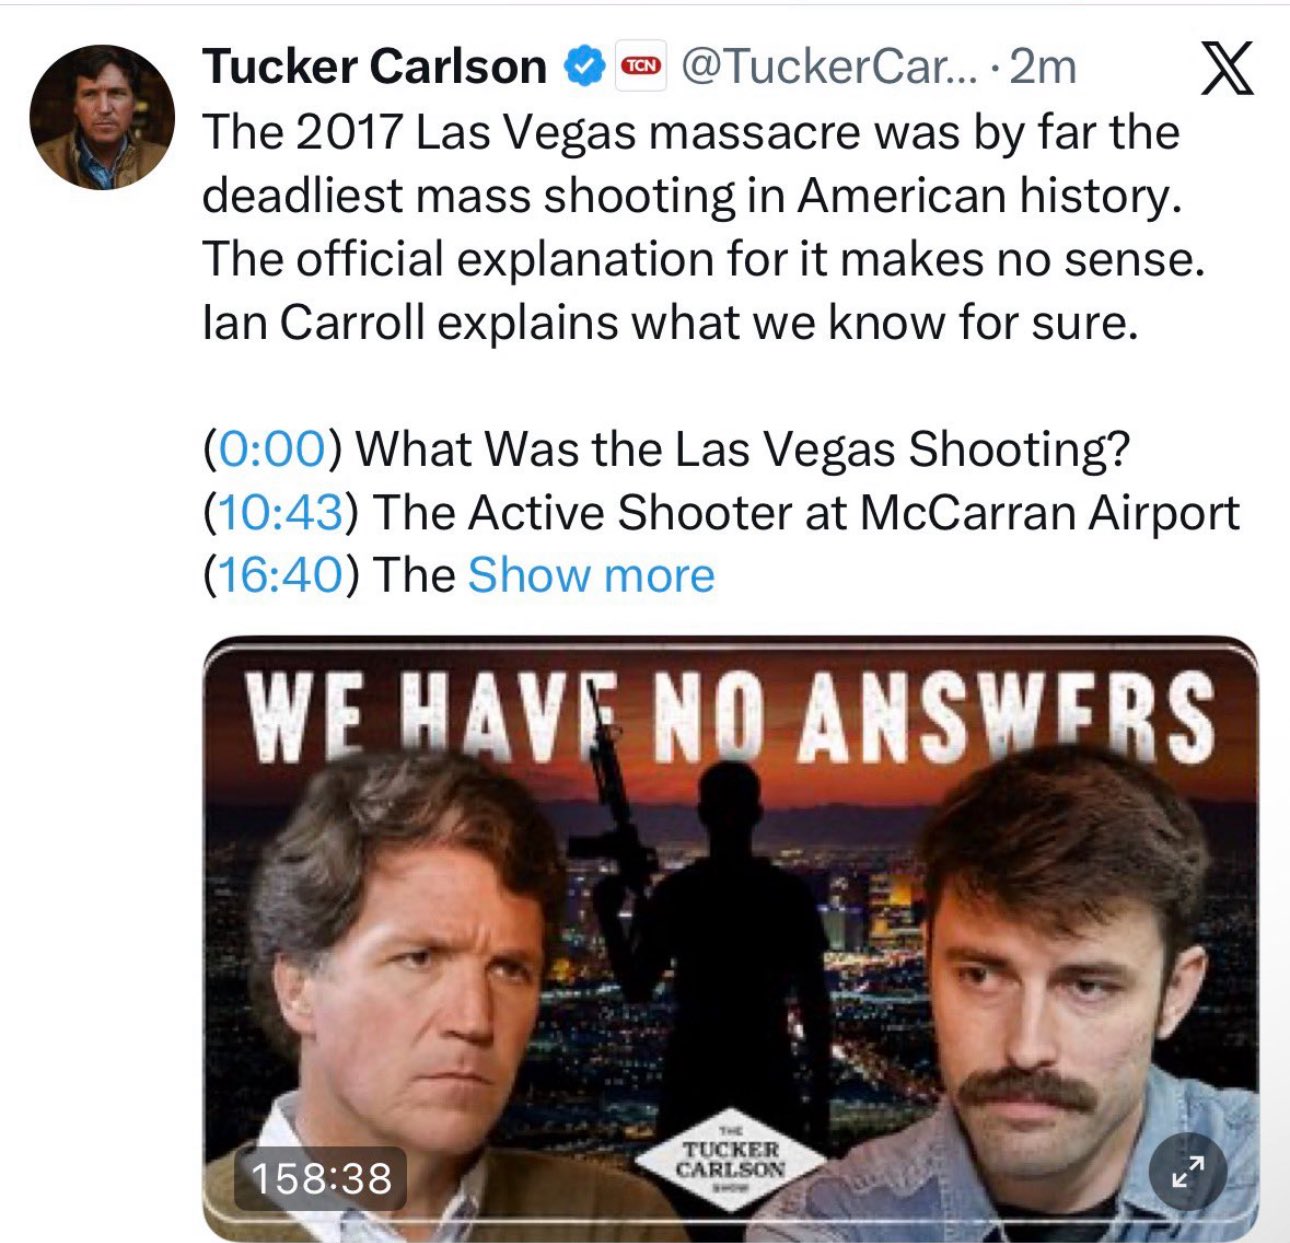The image size is (1290, 1243).
Task: Jump to the 16:40 chapter timestamp
Action: pos(280,576)
